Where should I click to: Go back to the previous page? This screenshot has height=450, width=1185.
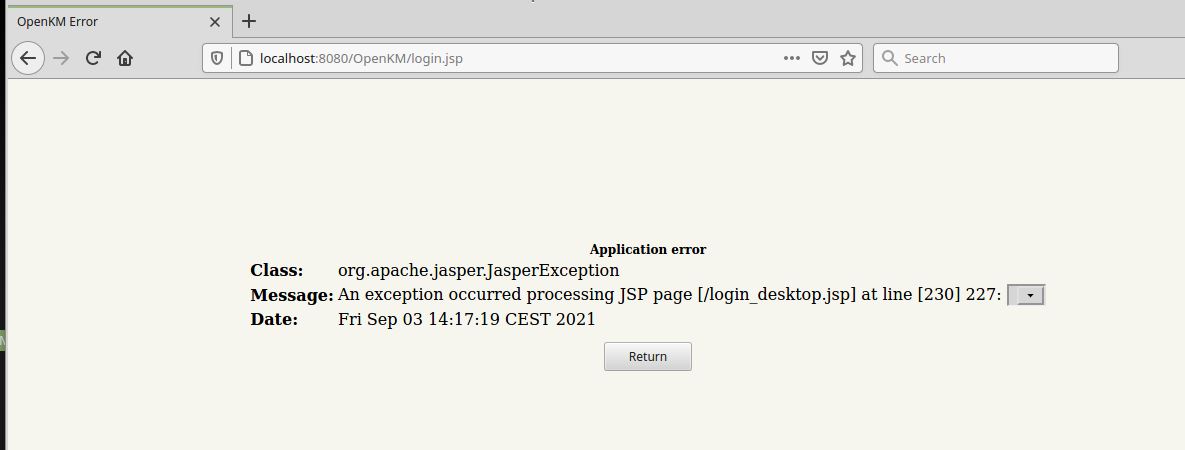[x=28, y=58]
